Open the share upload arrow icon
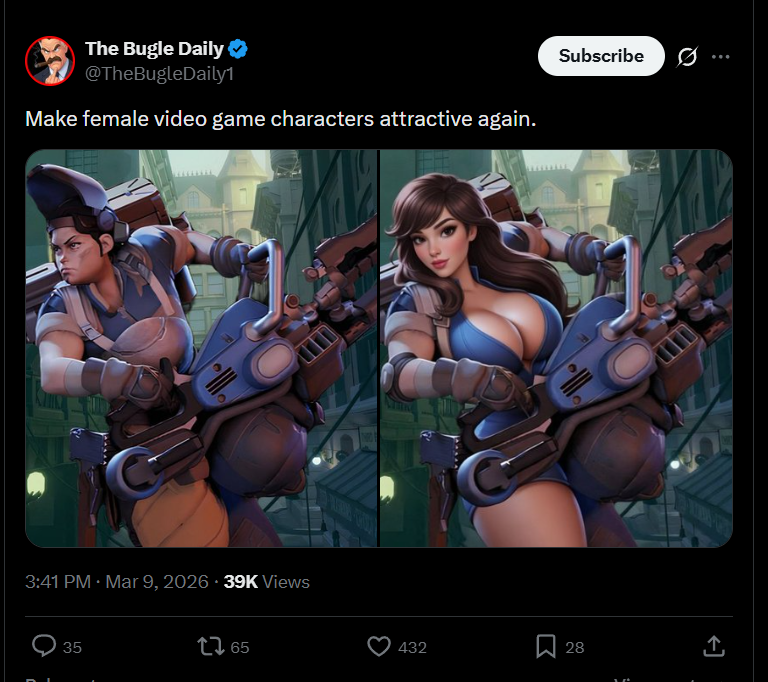Screen dimensions: 768x682 (x=714, y=646)
